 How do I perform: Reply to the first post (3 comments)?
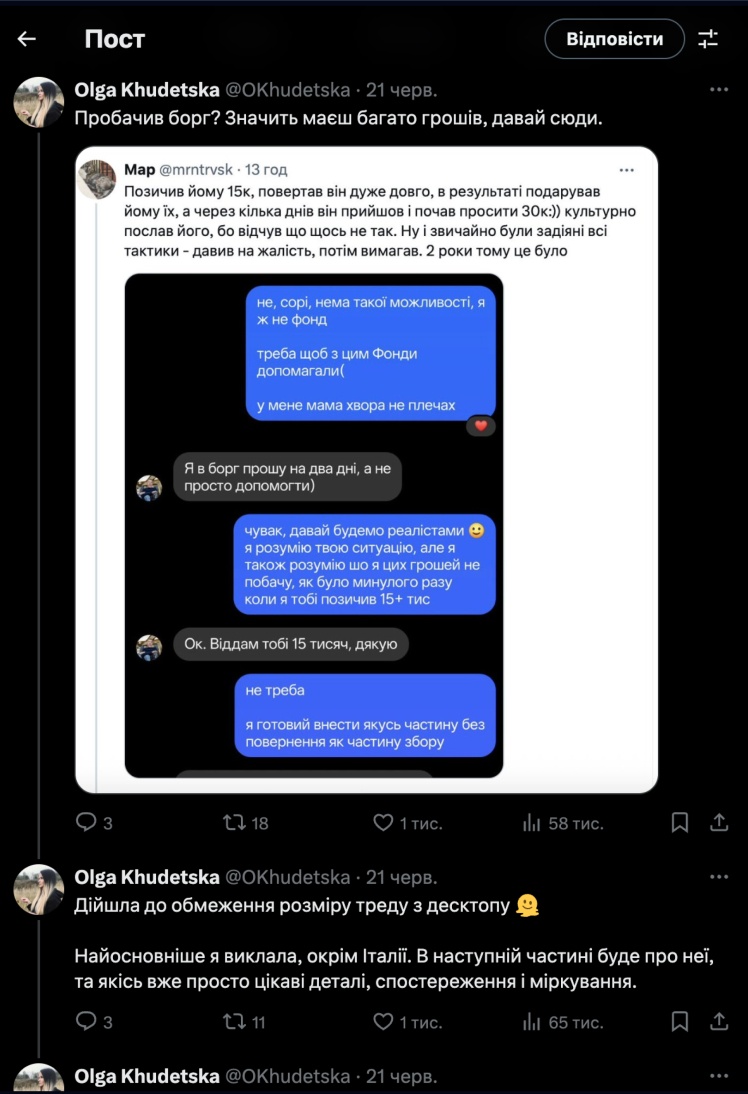pos(87,823)
